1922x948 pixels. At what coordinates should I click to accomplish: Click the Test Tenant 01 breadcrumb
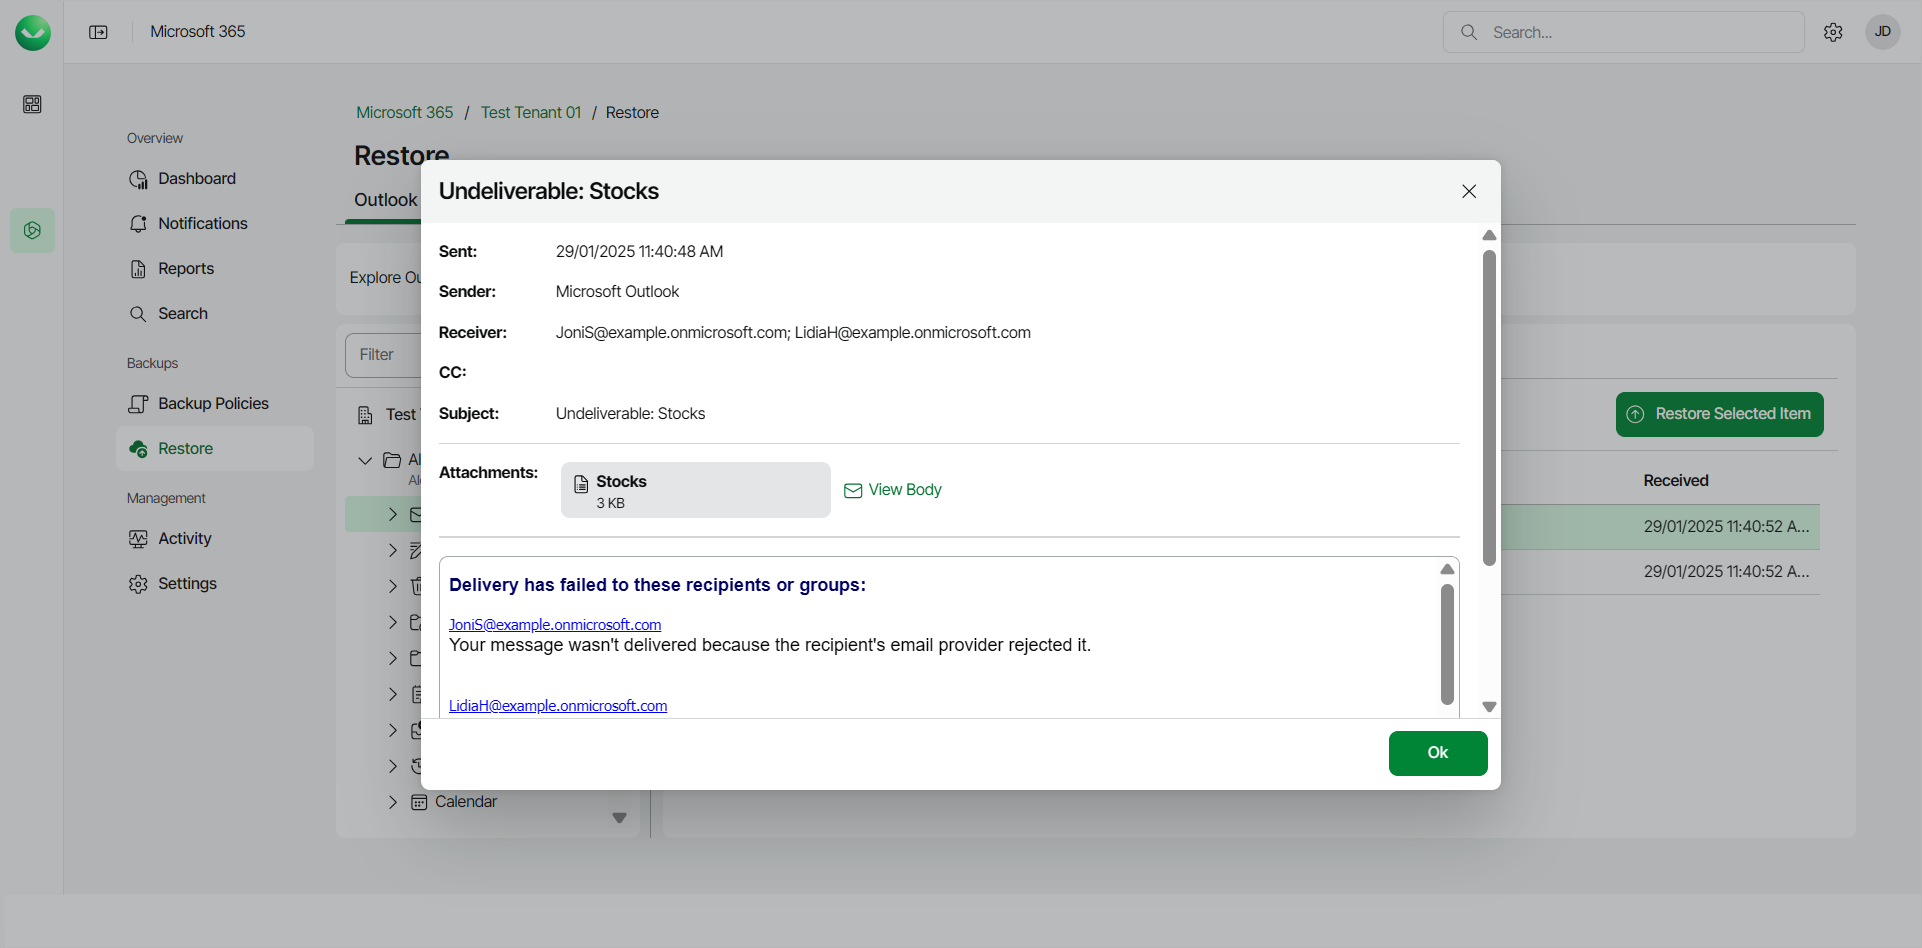[x=530, y=113]
